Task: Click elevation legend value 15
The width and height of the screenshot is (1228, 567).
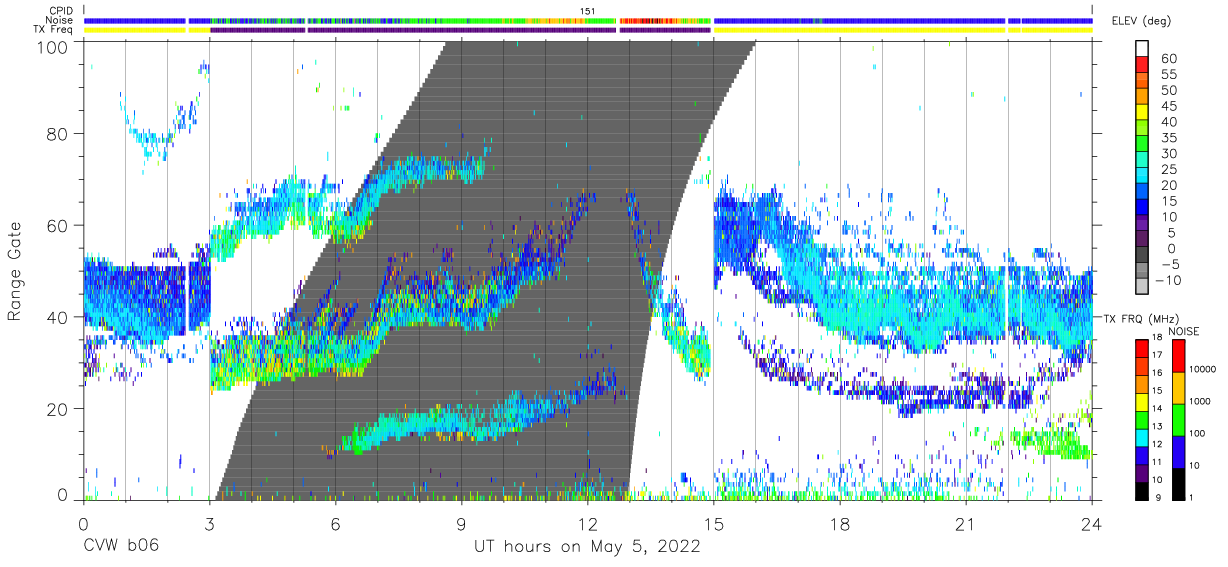Action: point(1168,201)
